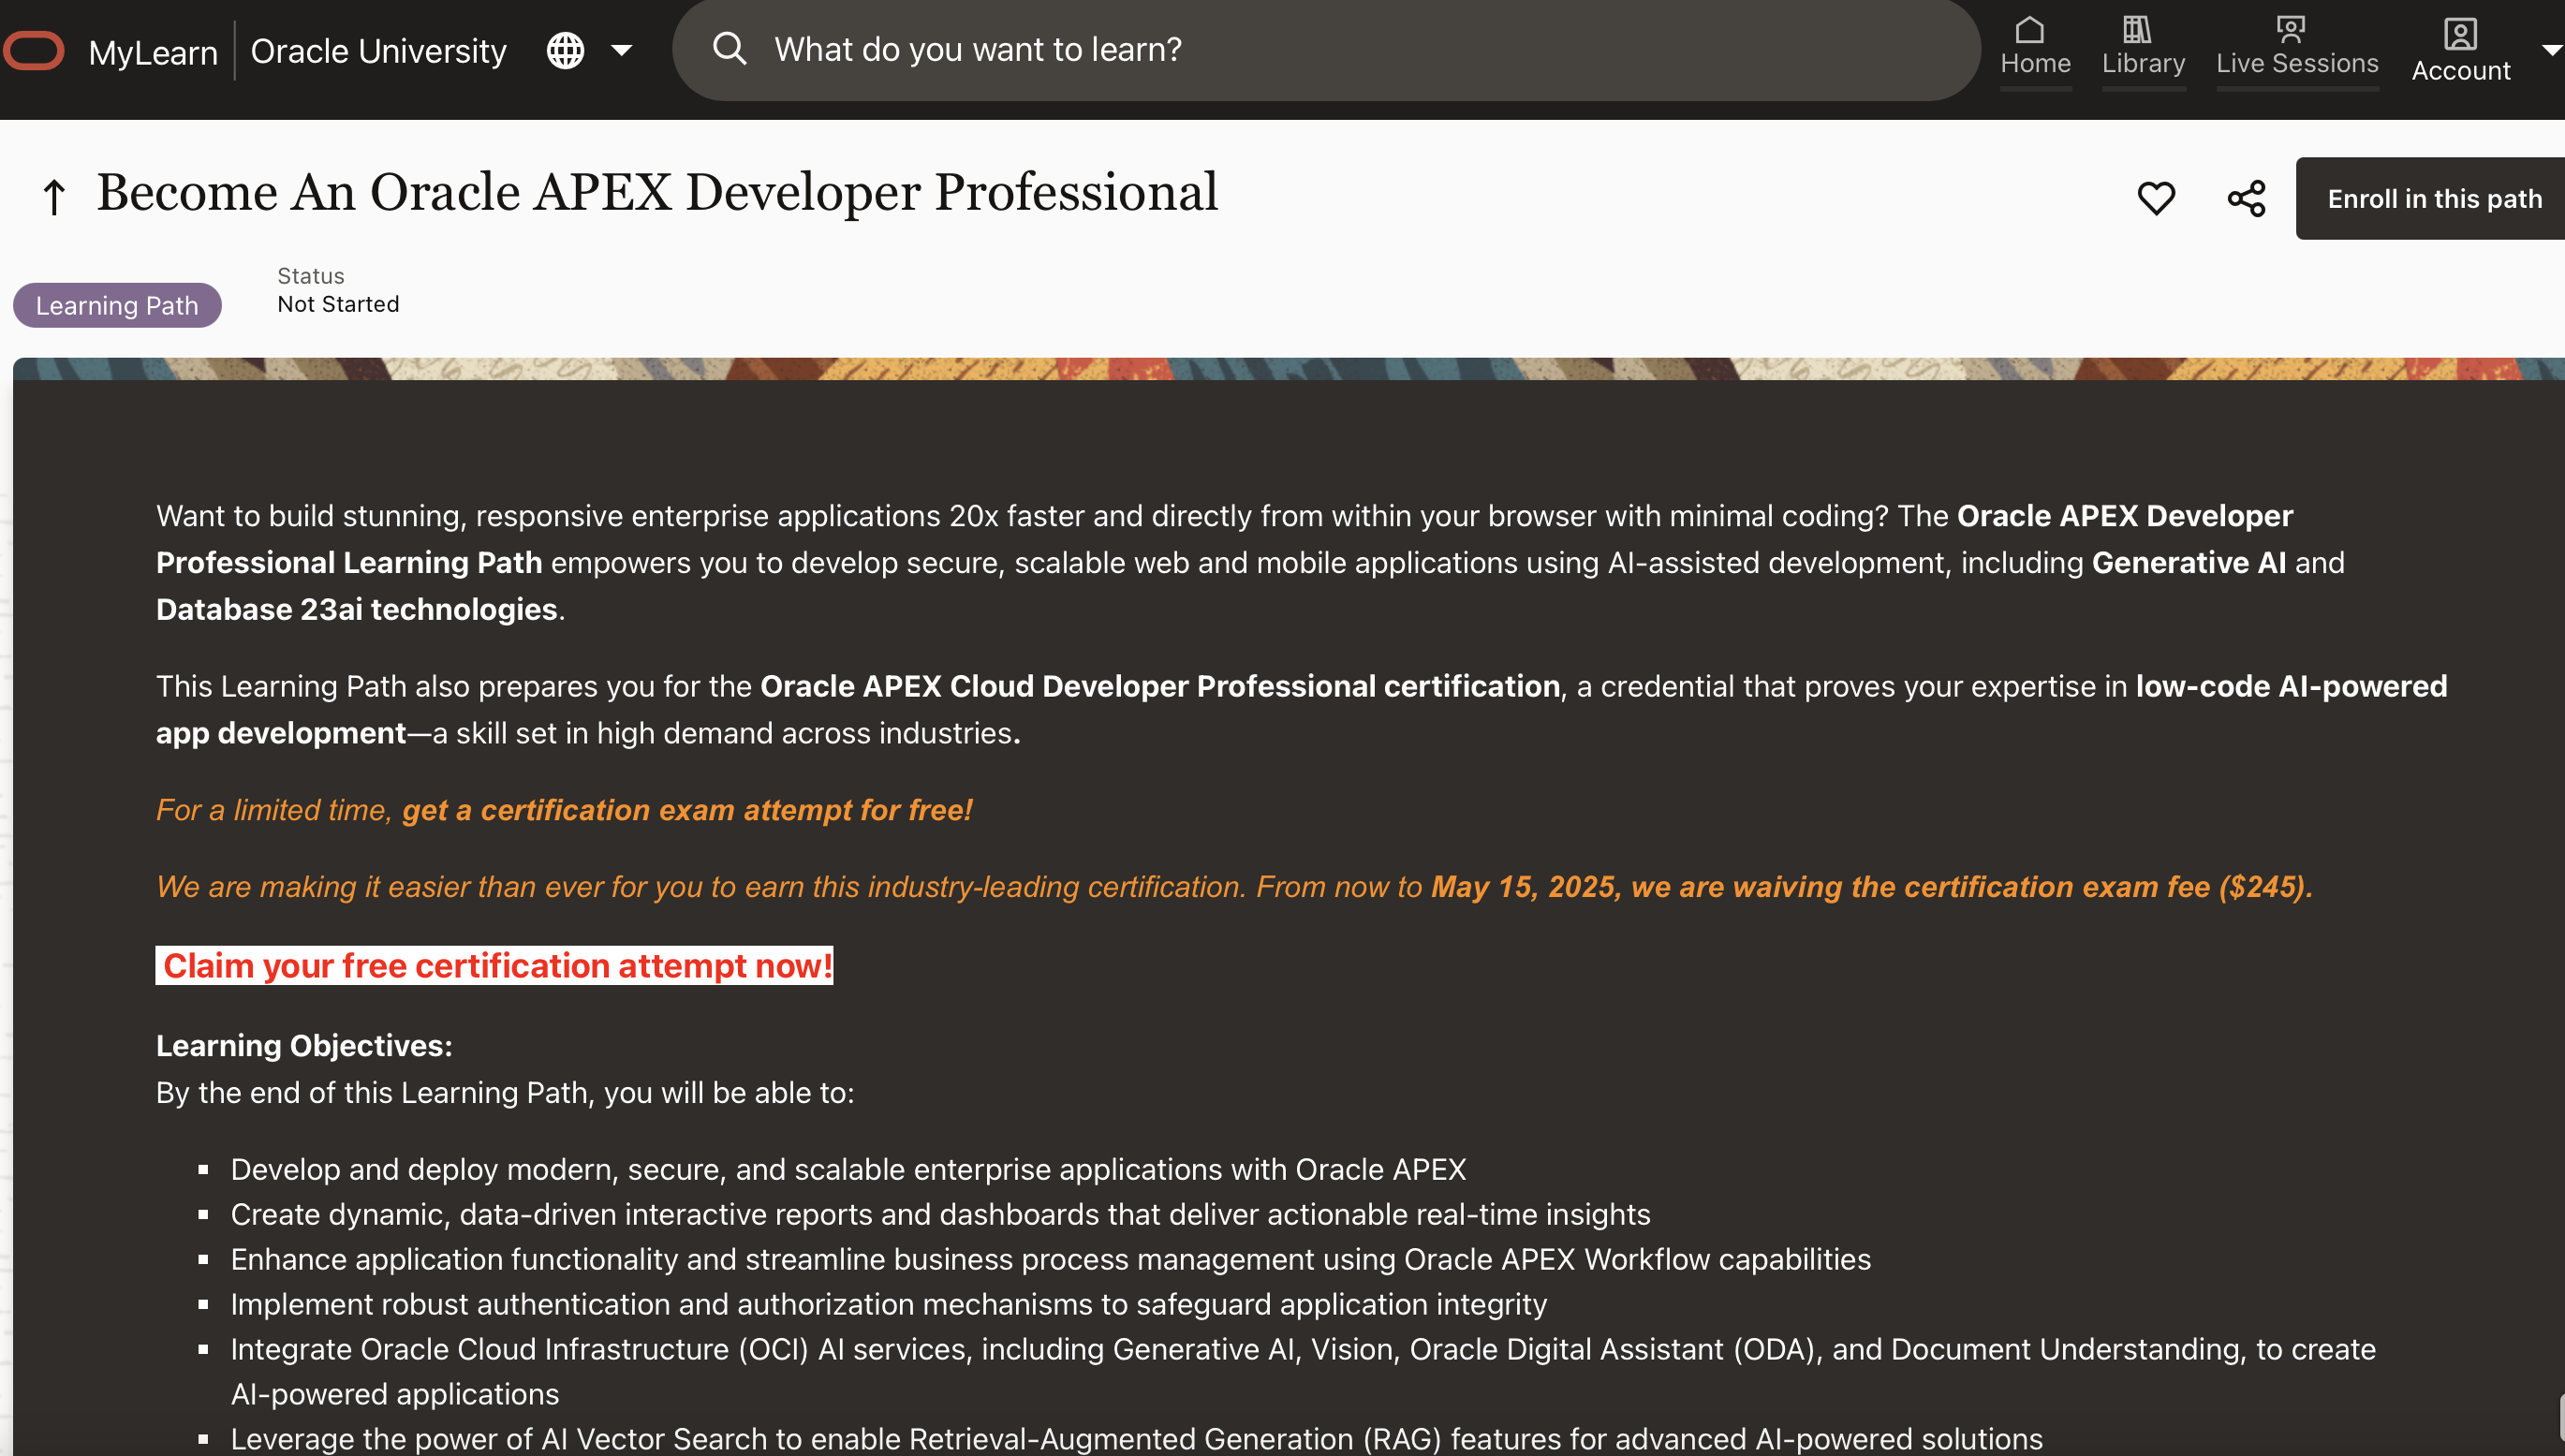Viewport: 2565px width, 1456px height.
Task: Click MyLearn text in header
Action: tap(153, 51)
